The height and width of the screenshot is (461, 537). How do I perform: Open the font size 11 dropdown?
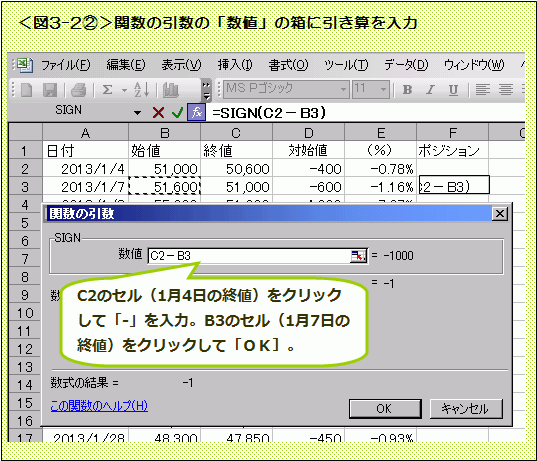click(x=384, y=90)
